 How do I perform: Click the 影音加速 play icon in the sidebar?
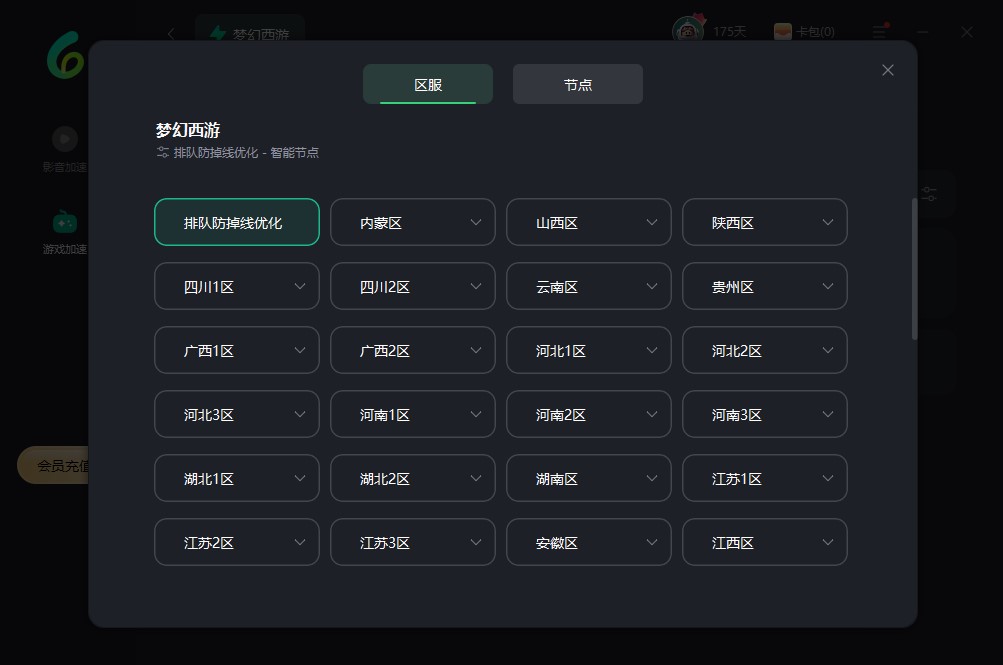coord(65,138)
